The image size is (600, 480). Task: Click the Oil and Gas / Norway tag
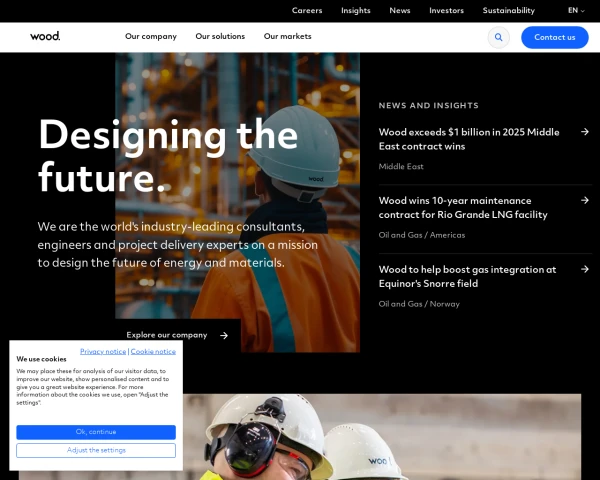pyautogui.click(x=419, y=304)
